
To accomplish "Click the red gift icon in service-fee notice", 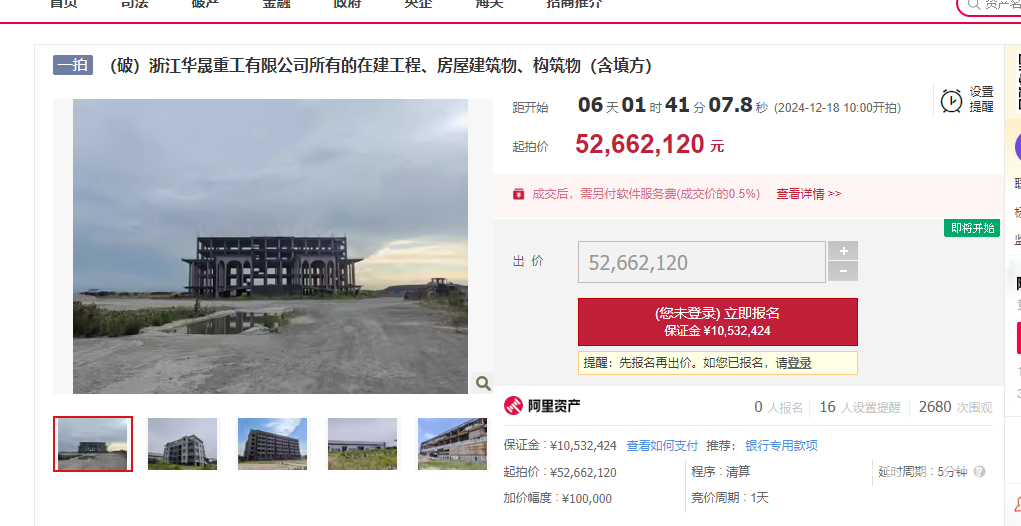I will (x=518, y=193).
